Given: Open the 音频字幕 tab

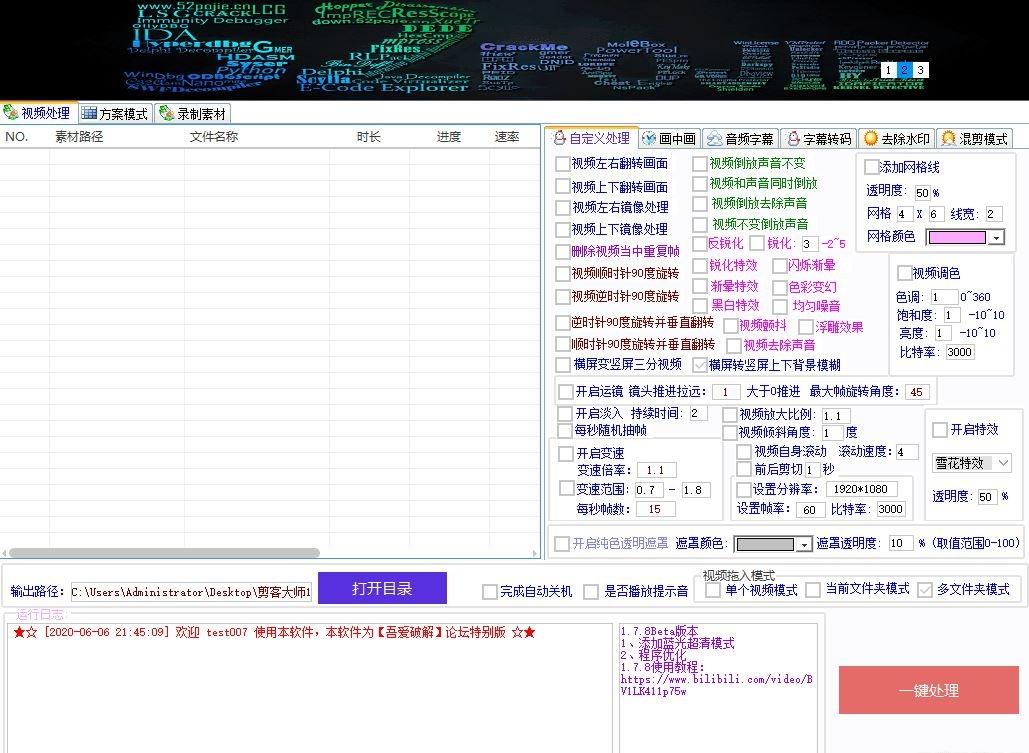Looking at the screenshot, I should point(741,139).
